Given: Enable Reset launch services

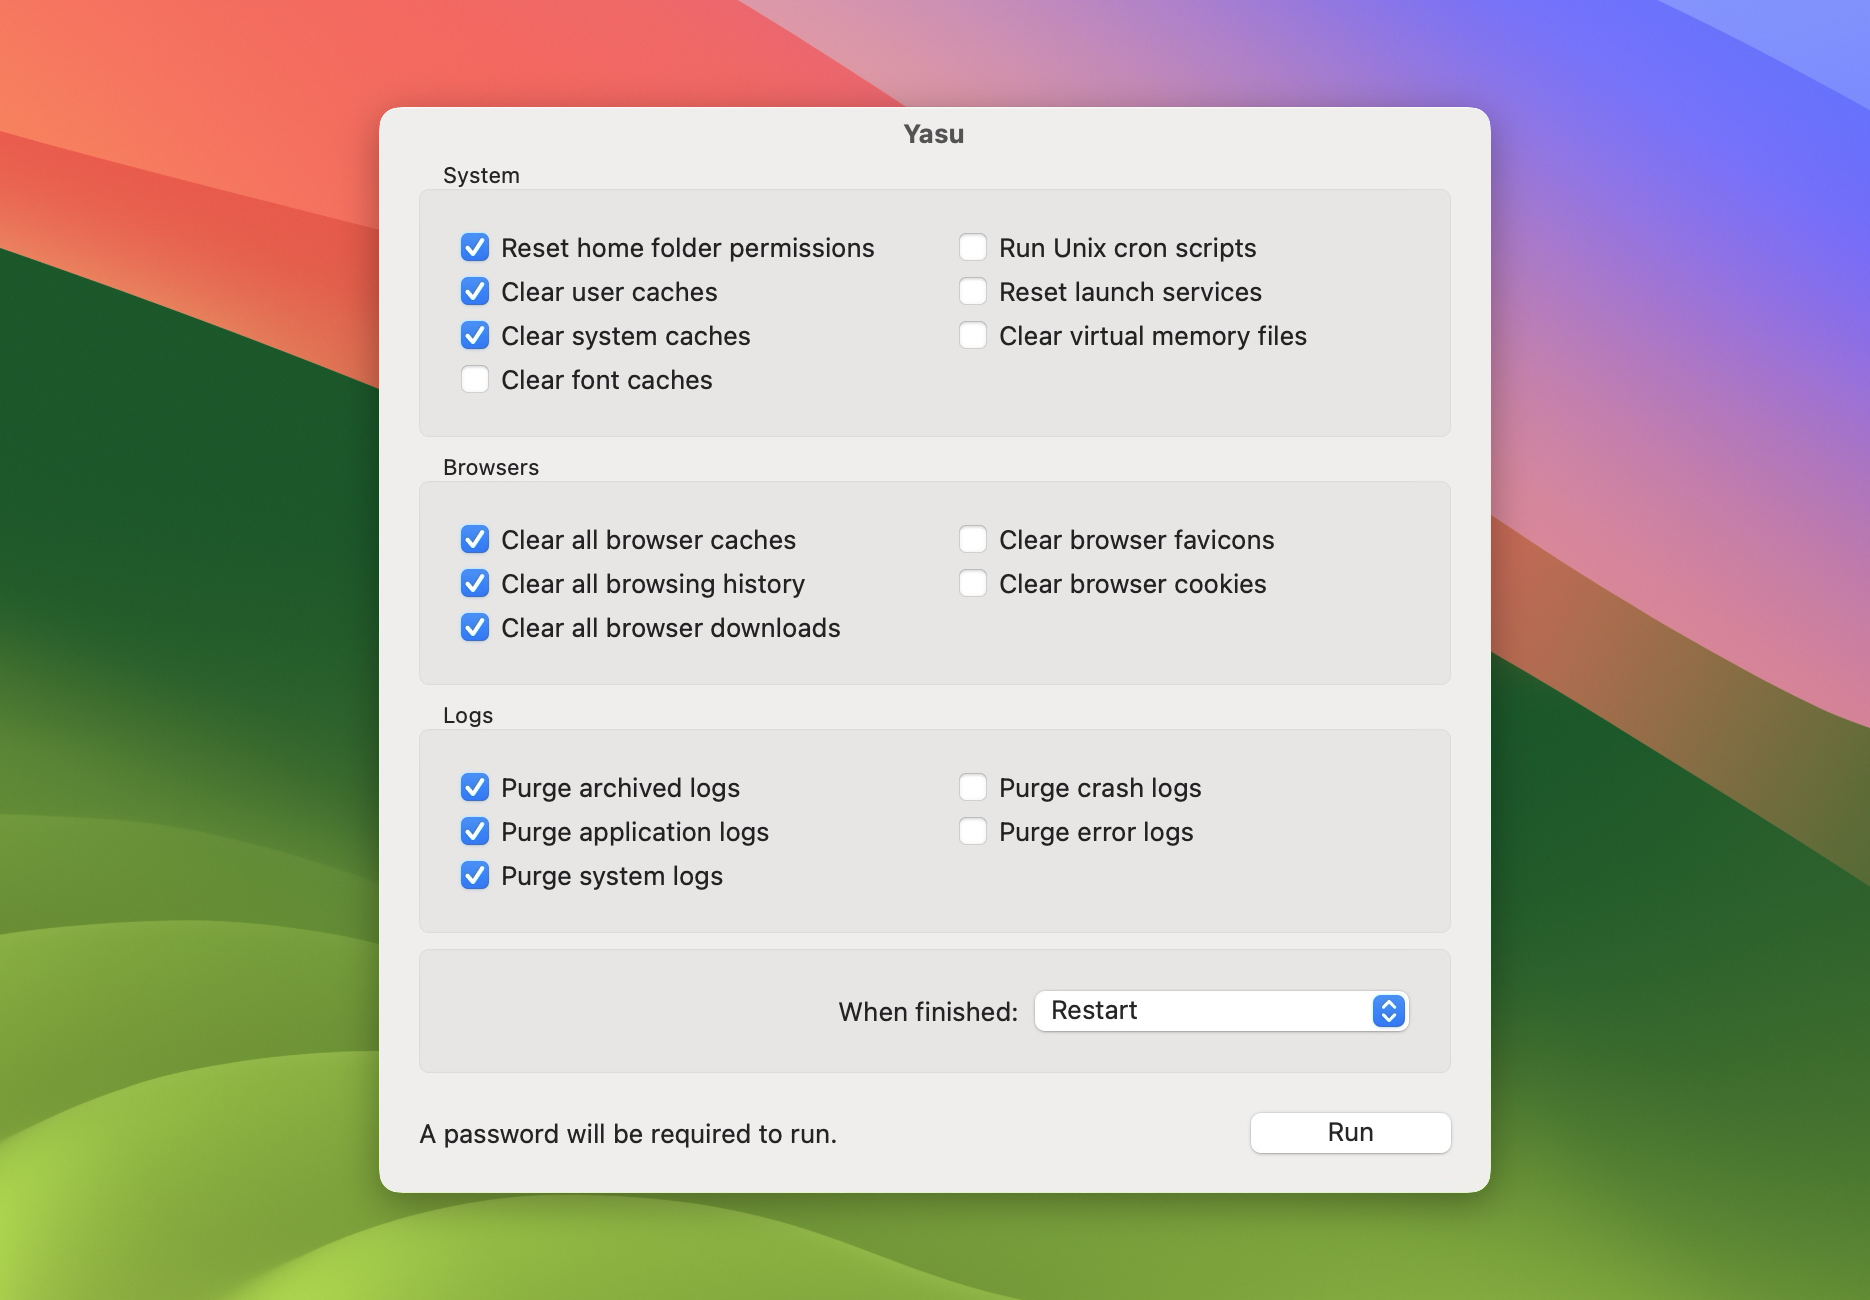Looking at the screenshot, I should (972, 290).
